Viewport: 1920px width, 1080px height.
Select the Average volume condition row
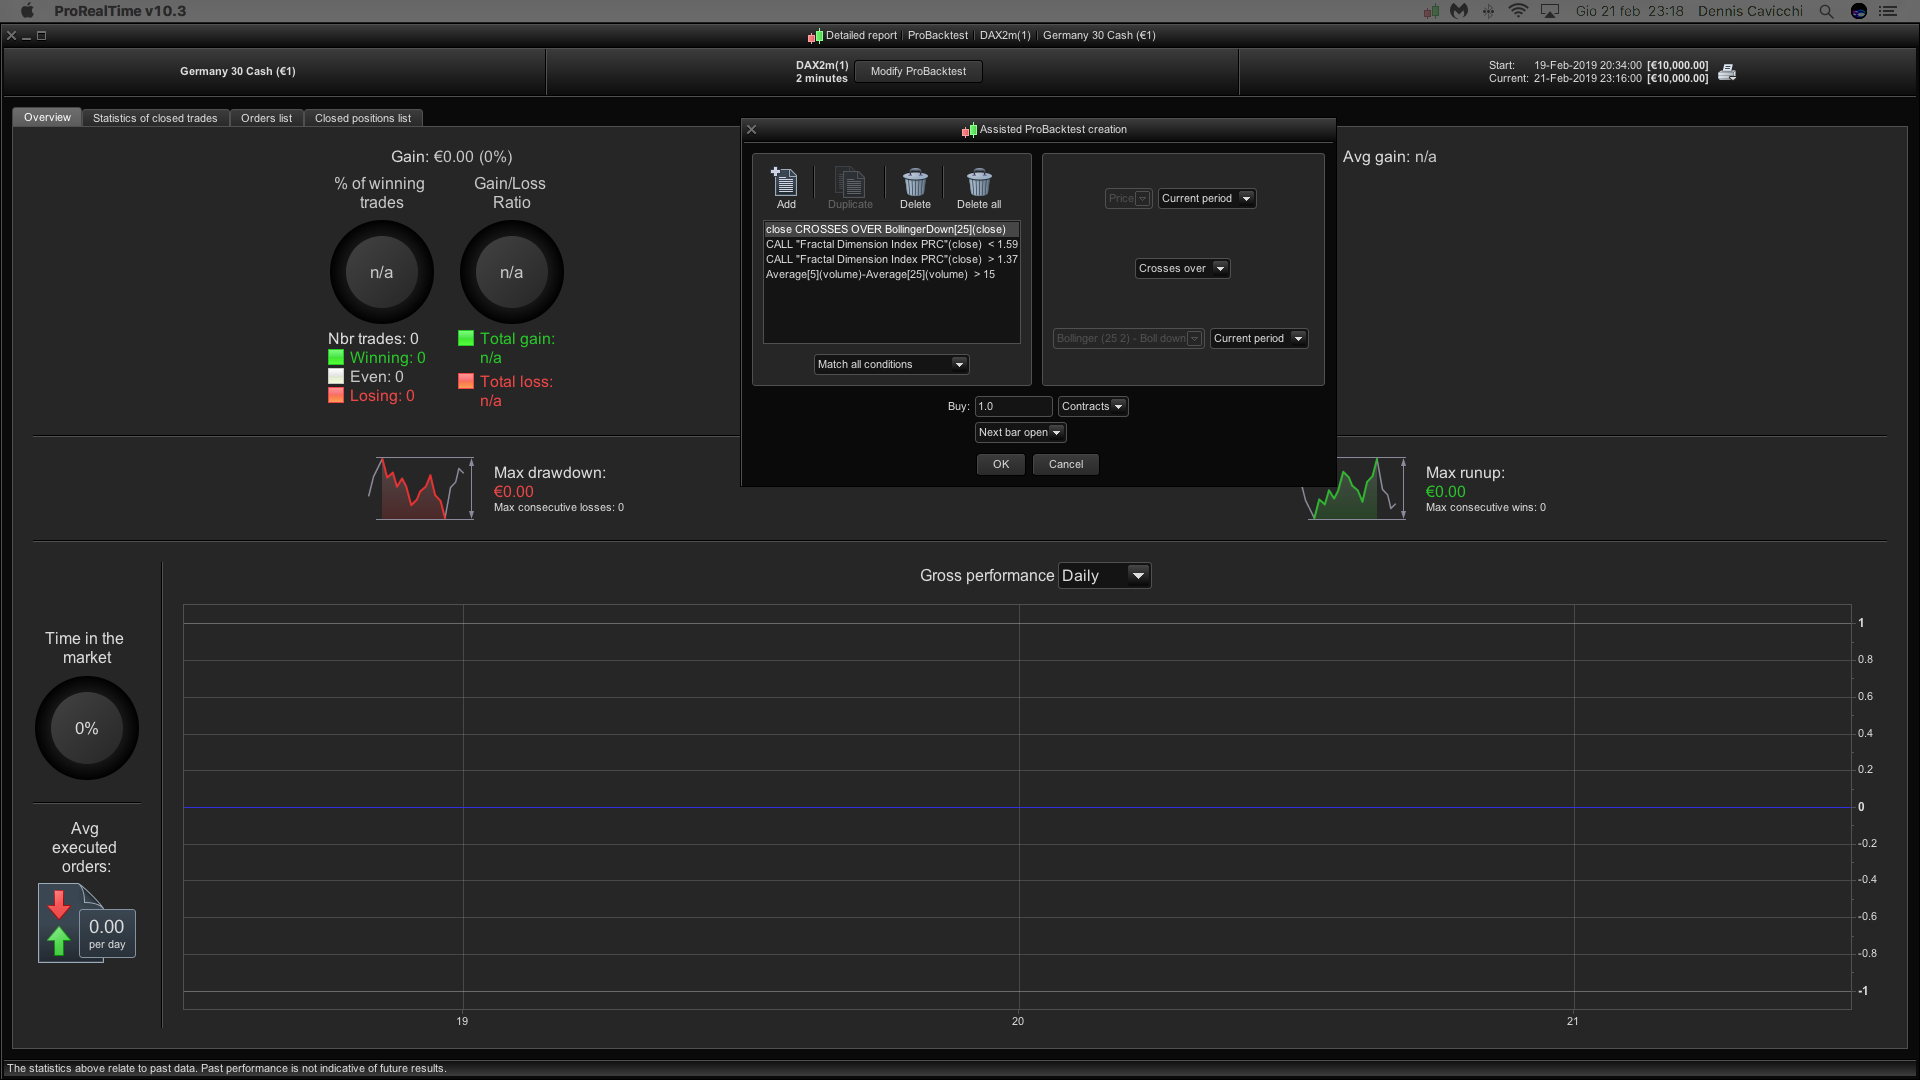[x=880, y=274]
